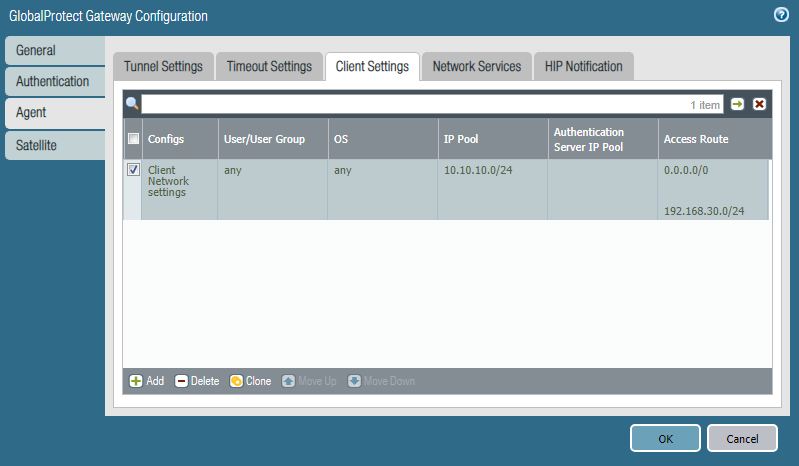Click the magnifier search icon
799x466 pixels.
point(132,103)
